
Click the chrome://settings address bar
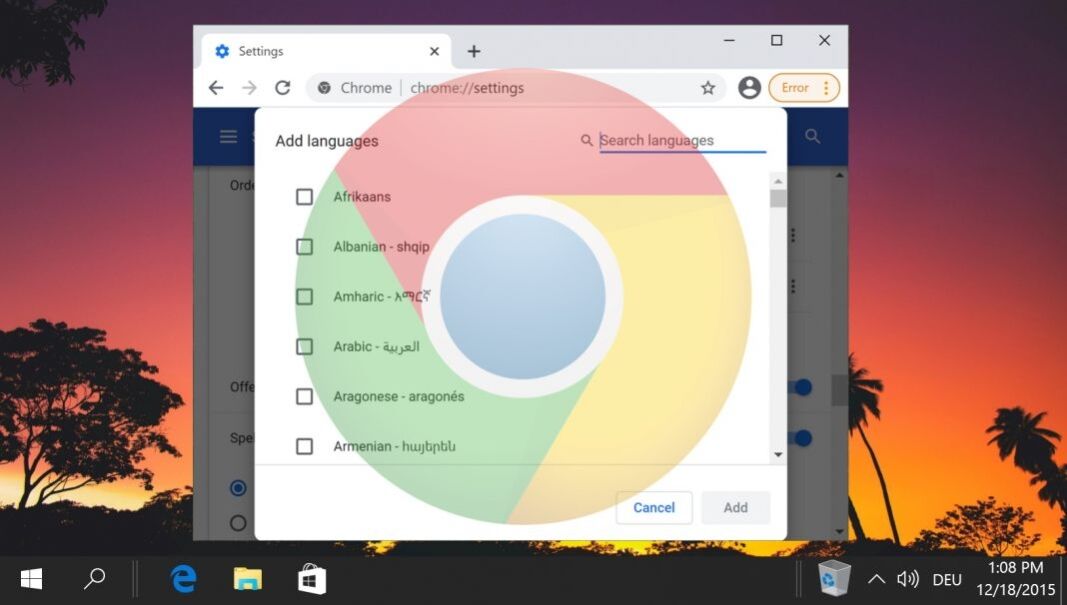517,88
